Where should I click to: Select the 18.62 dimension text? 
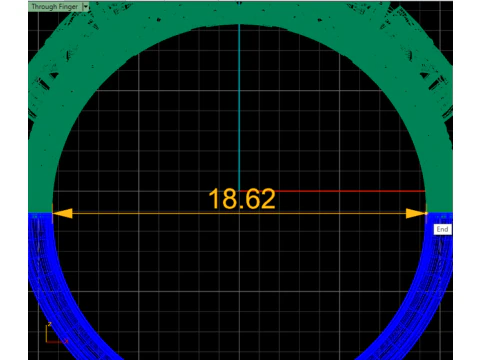242,199
